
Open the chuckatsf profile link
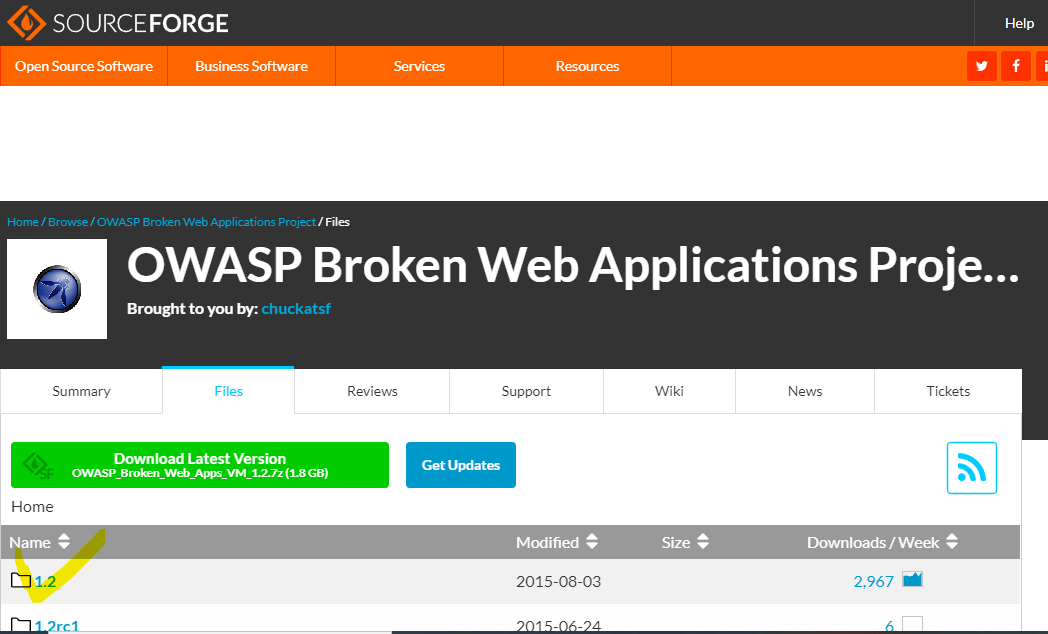coord(296,308)
